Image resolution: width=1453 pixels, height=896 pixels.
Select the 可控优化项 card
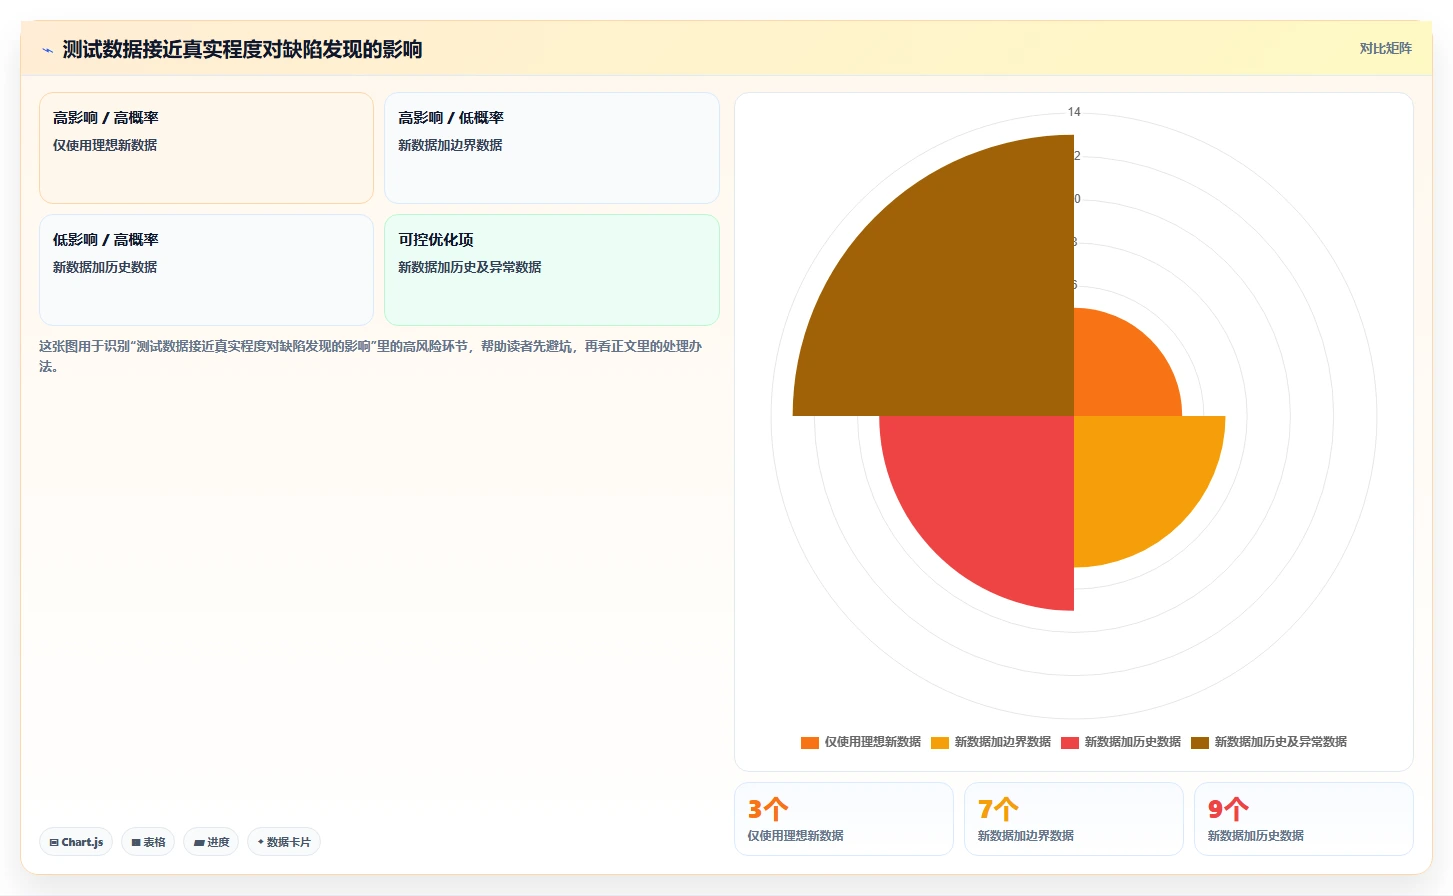[x=552, y=270]
